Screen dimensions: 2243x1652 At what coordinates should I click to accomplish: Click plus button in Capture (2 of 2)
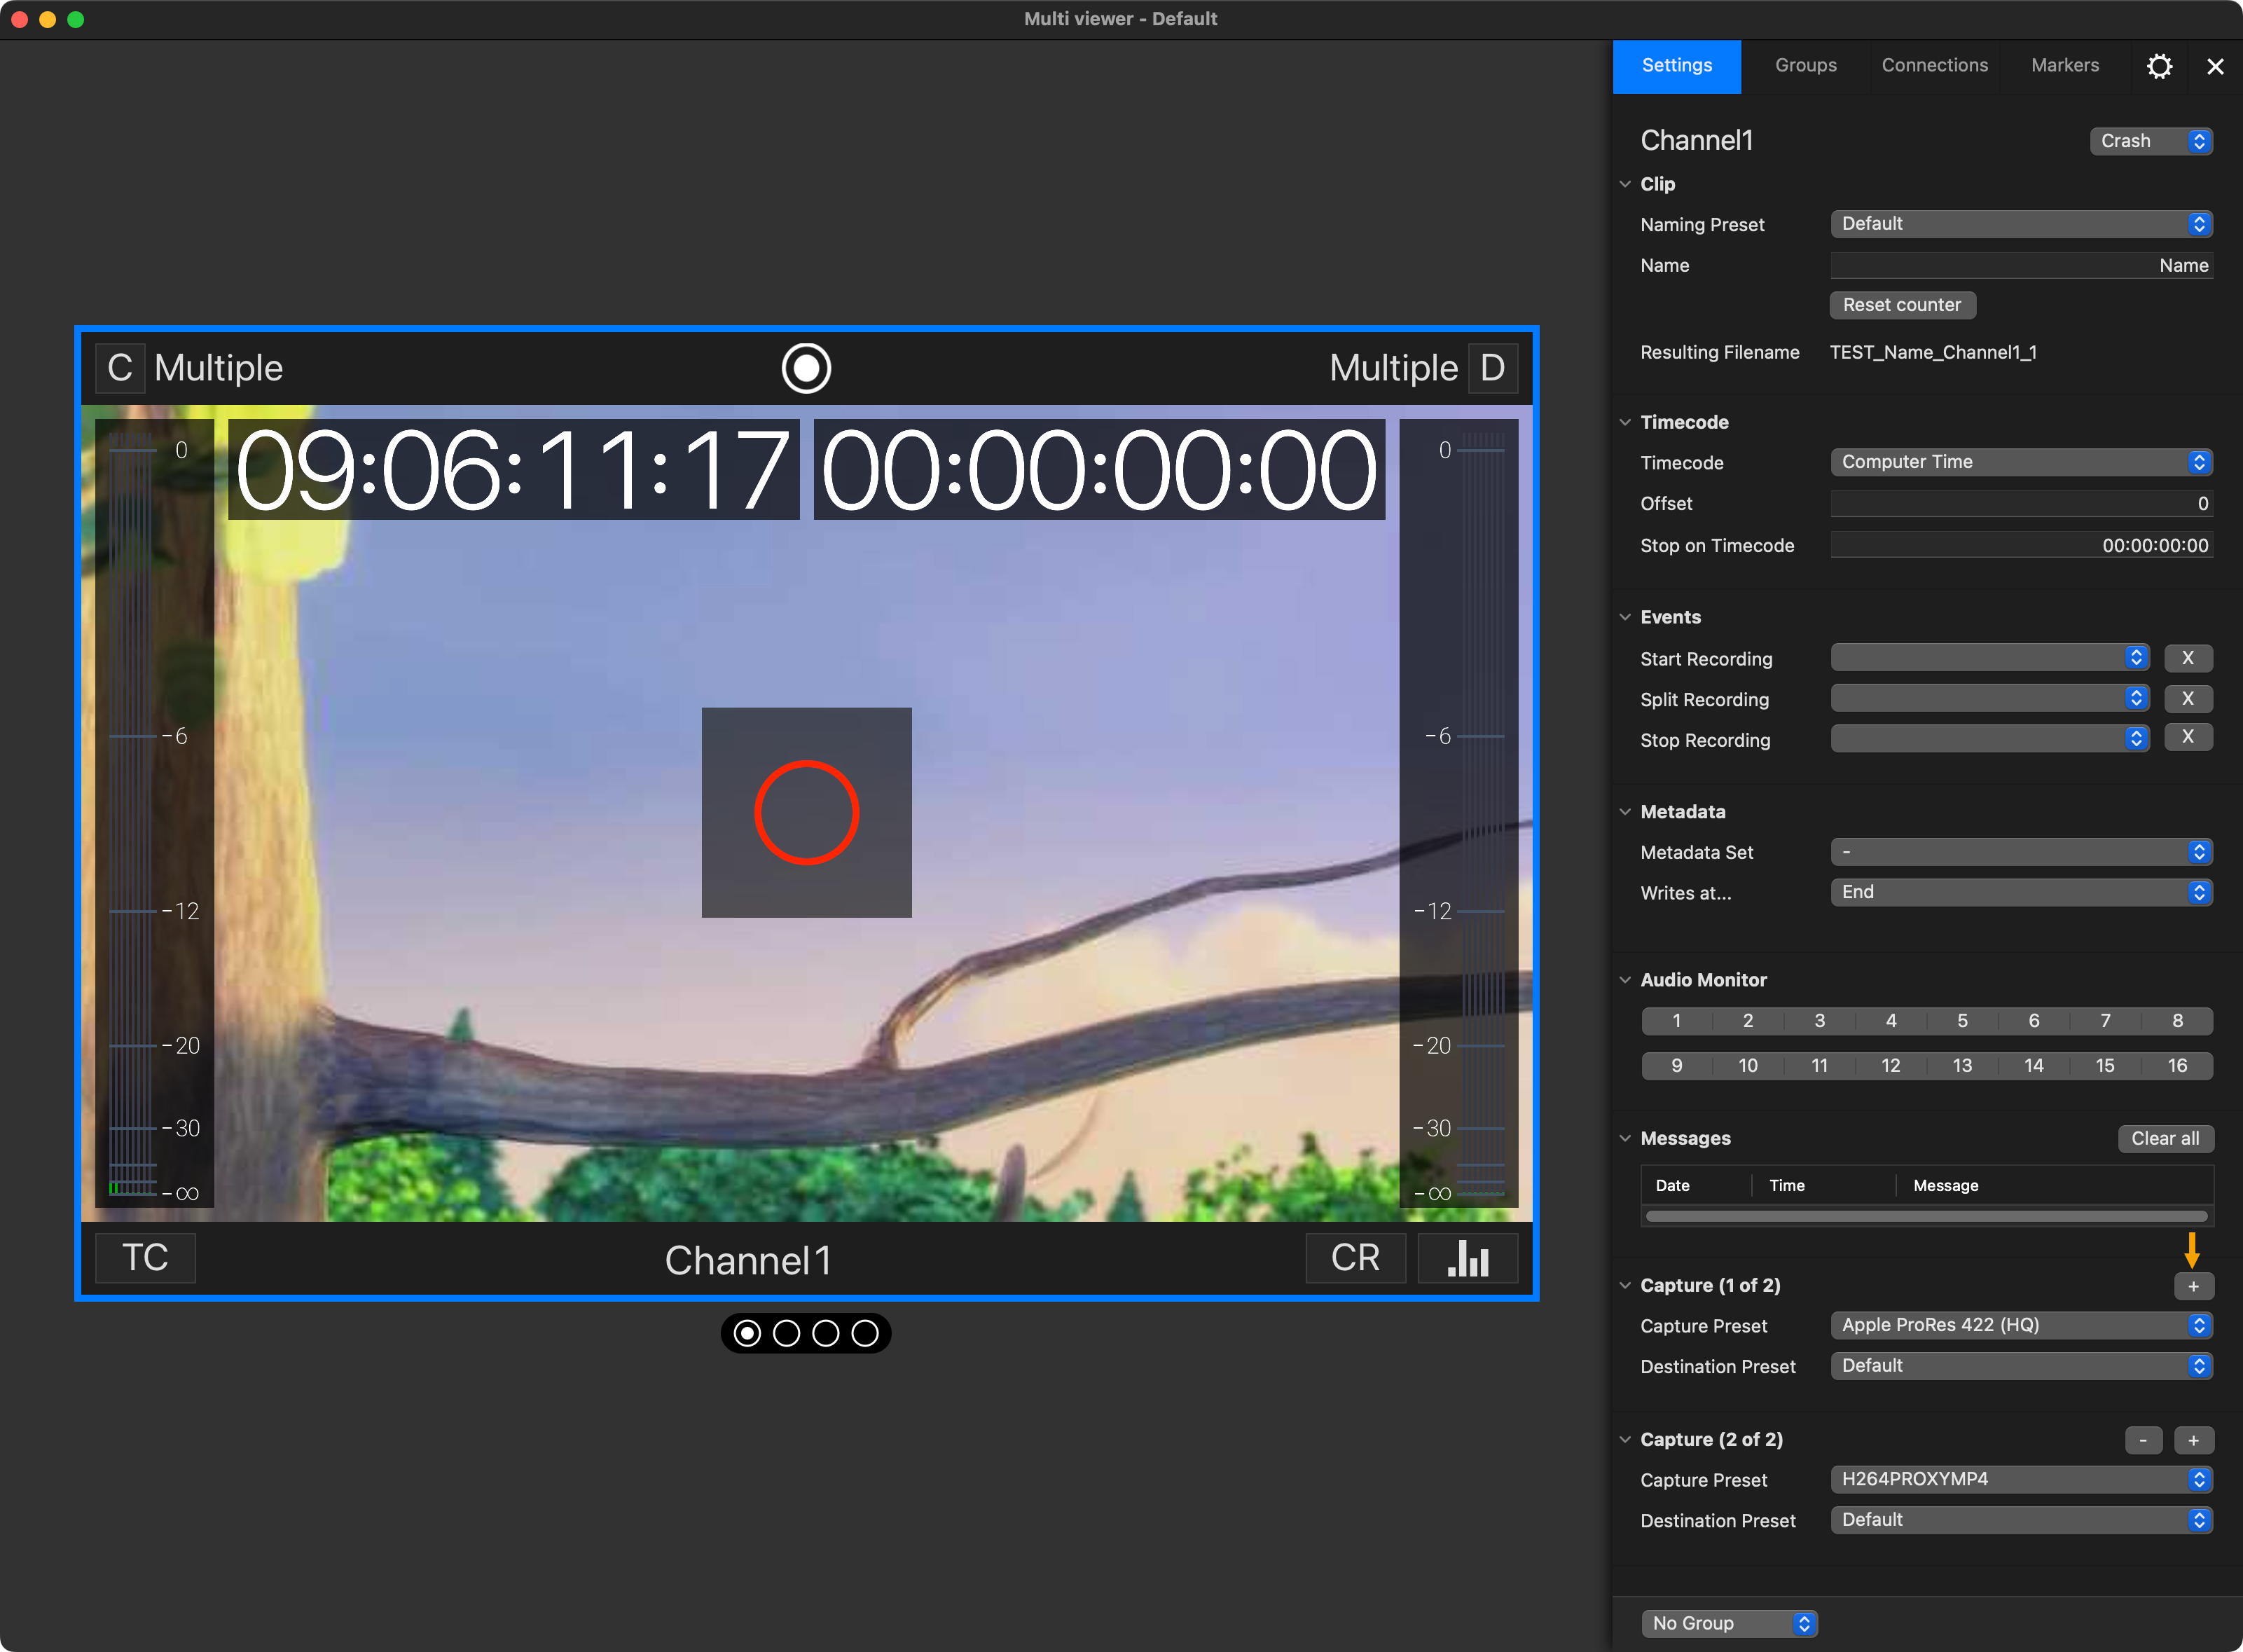(2193, 1440)
